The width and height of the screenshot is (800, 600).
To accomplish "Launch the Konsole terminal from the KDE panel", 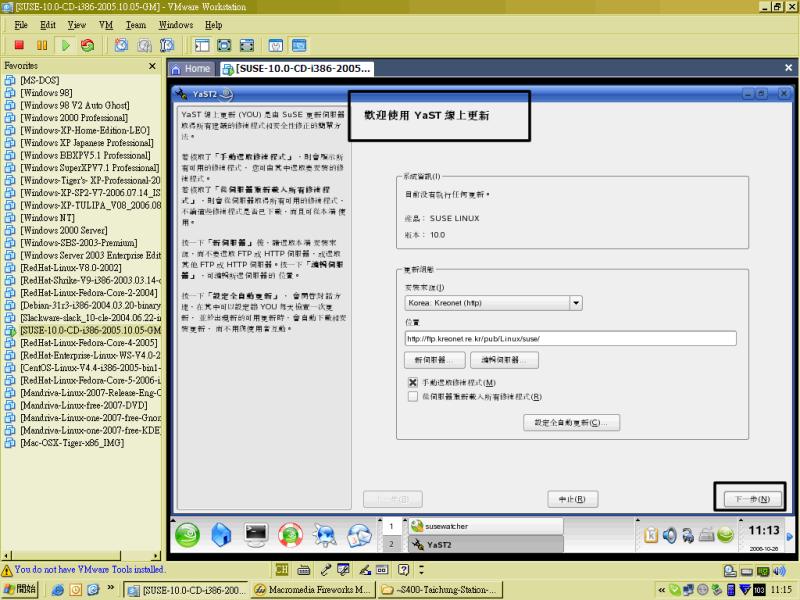I will coord(256,534).
